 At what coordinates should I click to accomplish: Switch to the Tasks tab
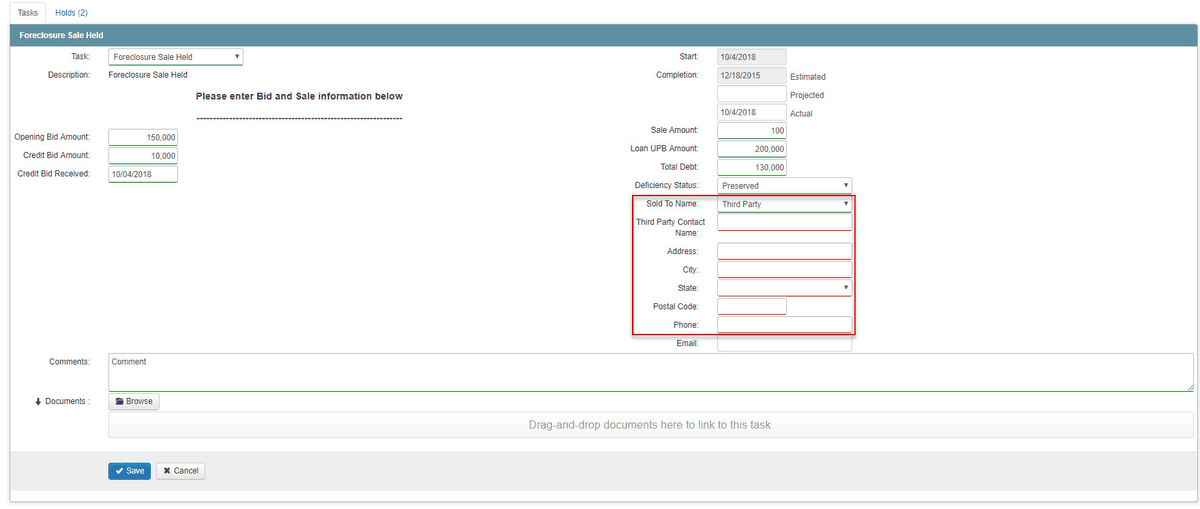click(x=28, y=12)
